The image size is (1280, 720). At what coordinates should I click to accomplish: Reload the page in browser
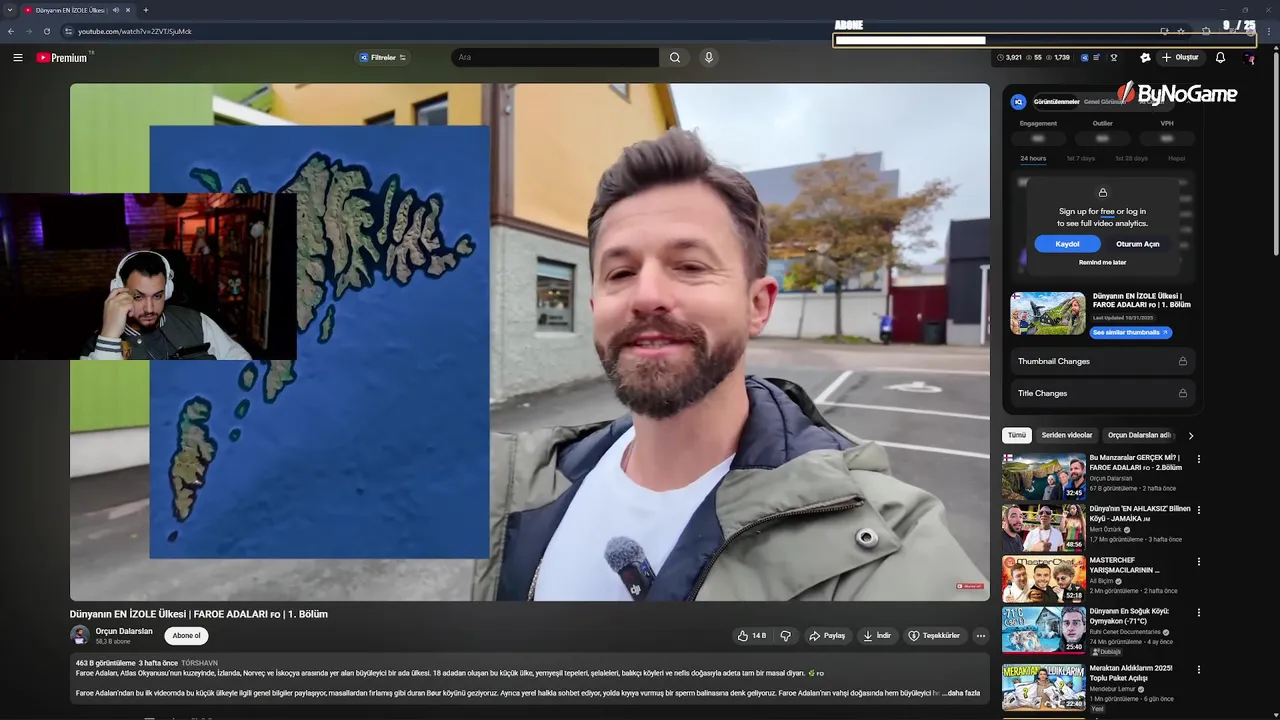tap(46, 31)
